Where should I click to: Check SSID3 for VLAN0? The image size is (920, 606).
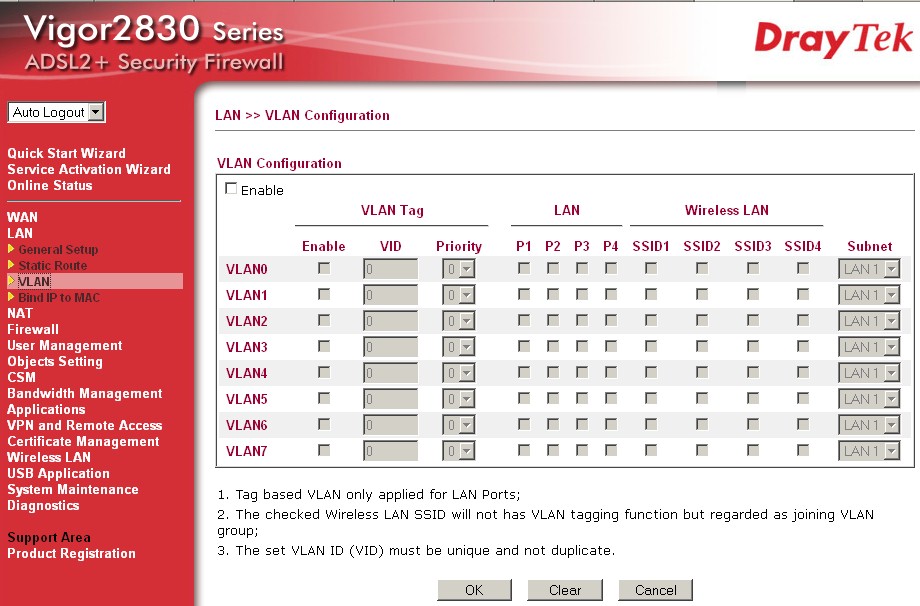[x=753, y=268]
